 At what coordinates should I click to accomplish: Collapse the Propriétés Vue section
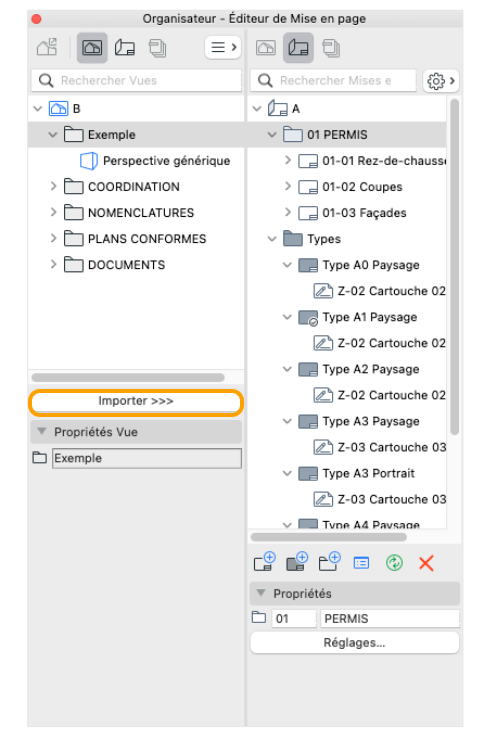click(42, 432)
